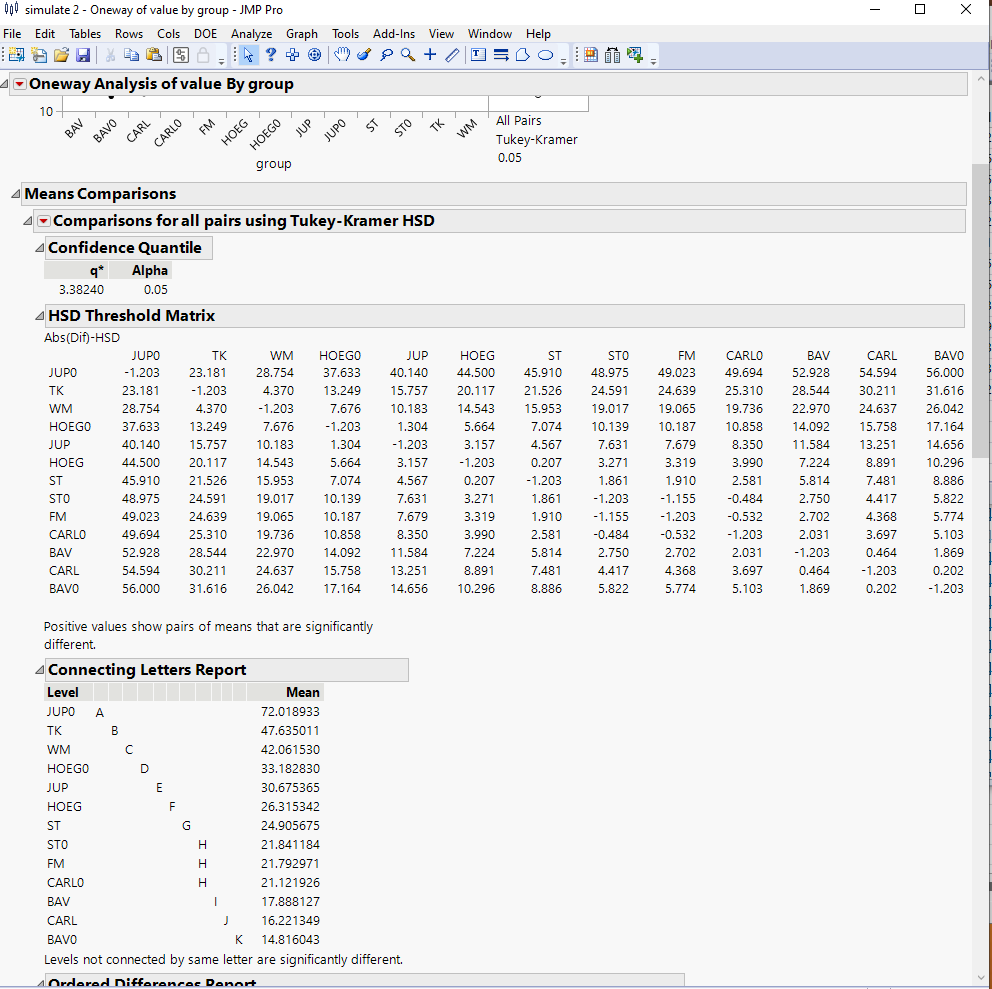Open the Graph menu
Viewport: 992px width, 989px height.
tap(302, 33)
